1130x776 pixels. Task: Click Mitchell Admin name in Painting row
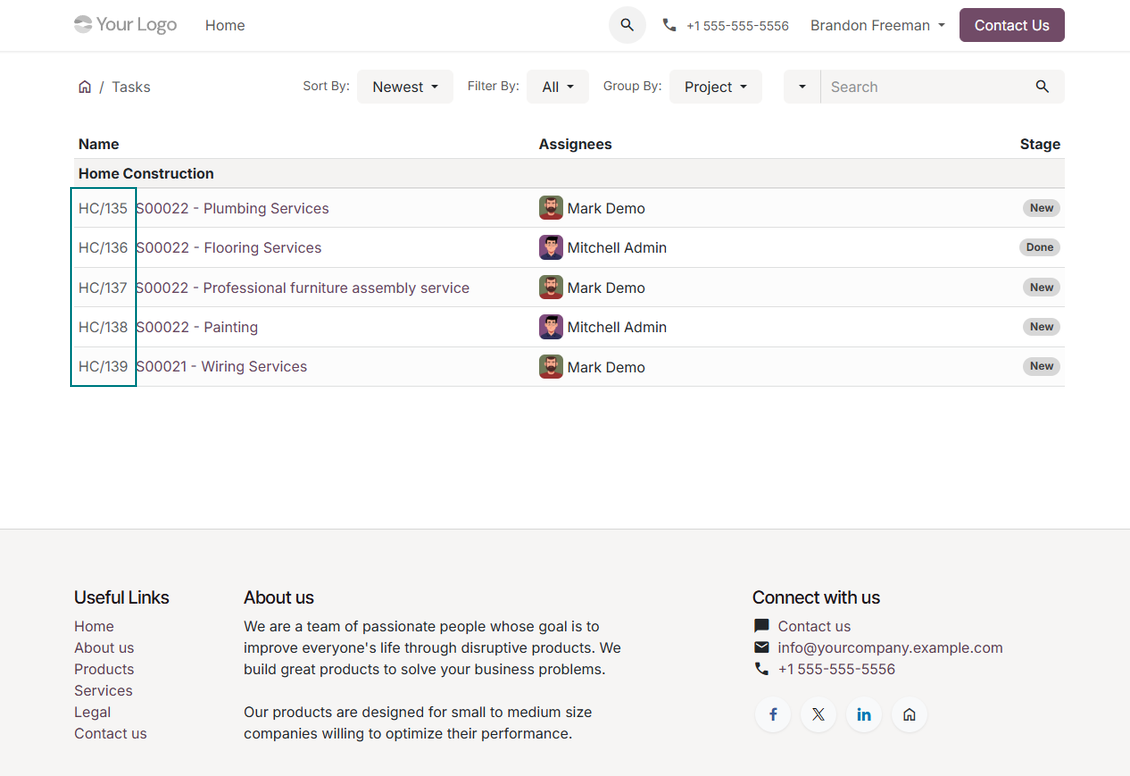pos(617,327)
